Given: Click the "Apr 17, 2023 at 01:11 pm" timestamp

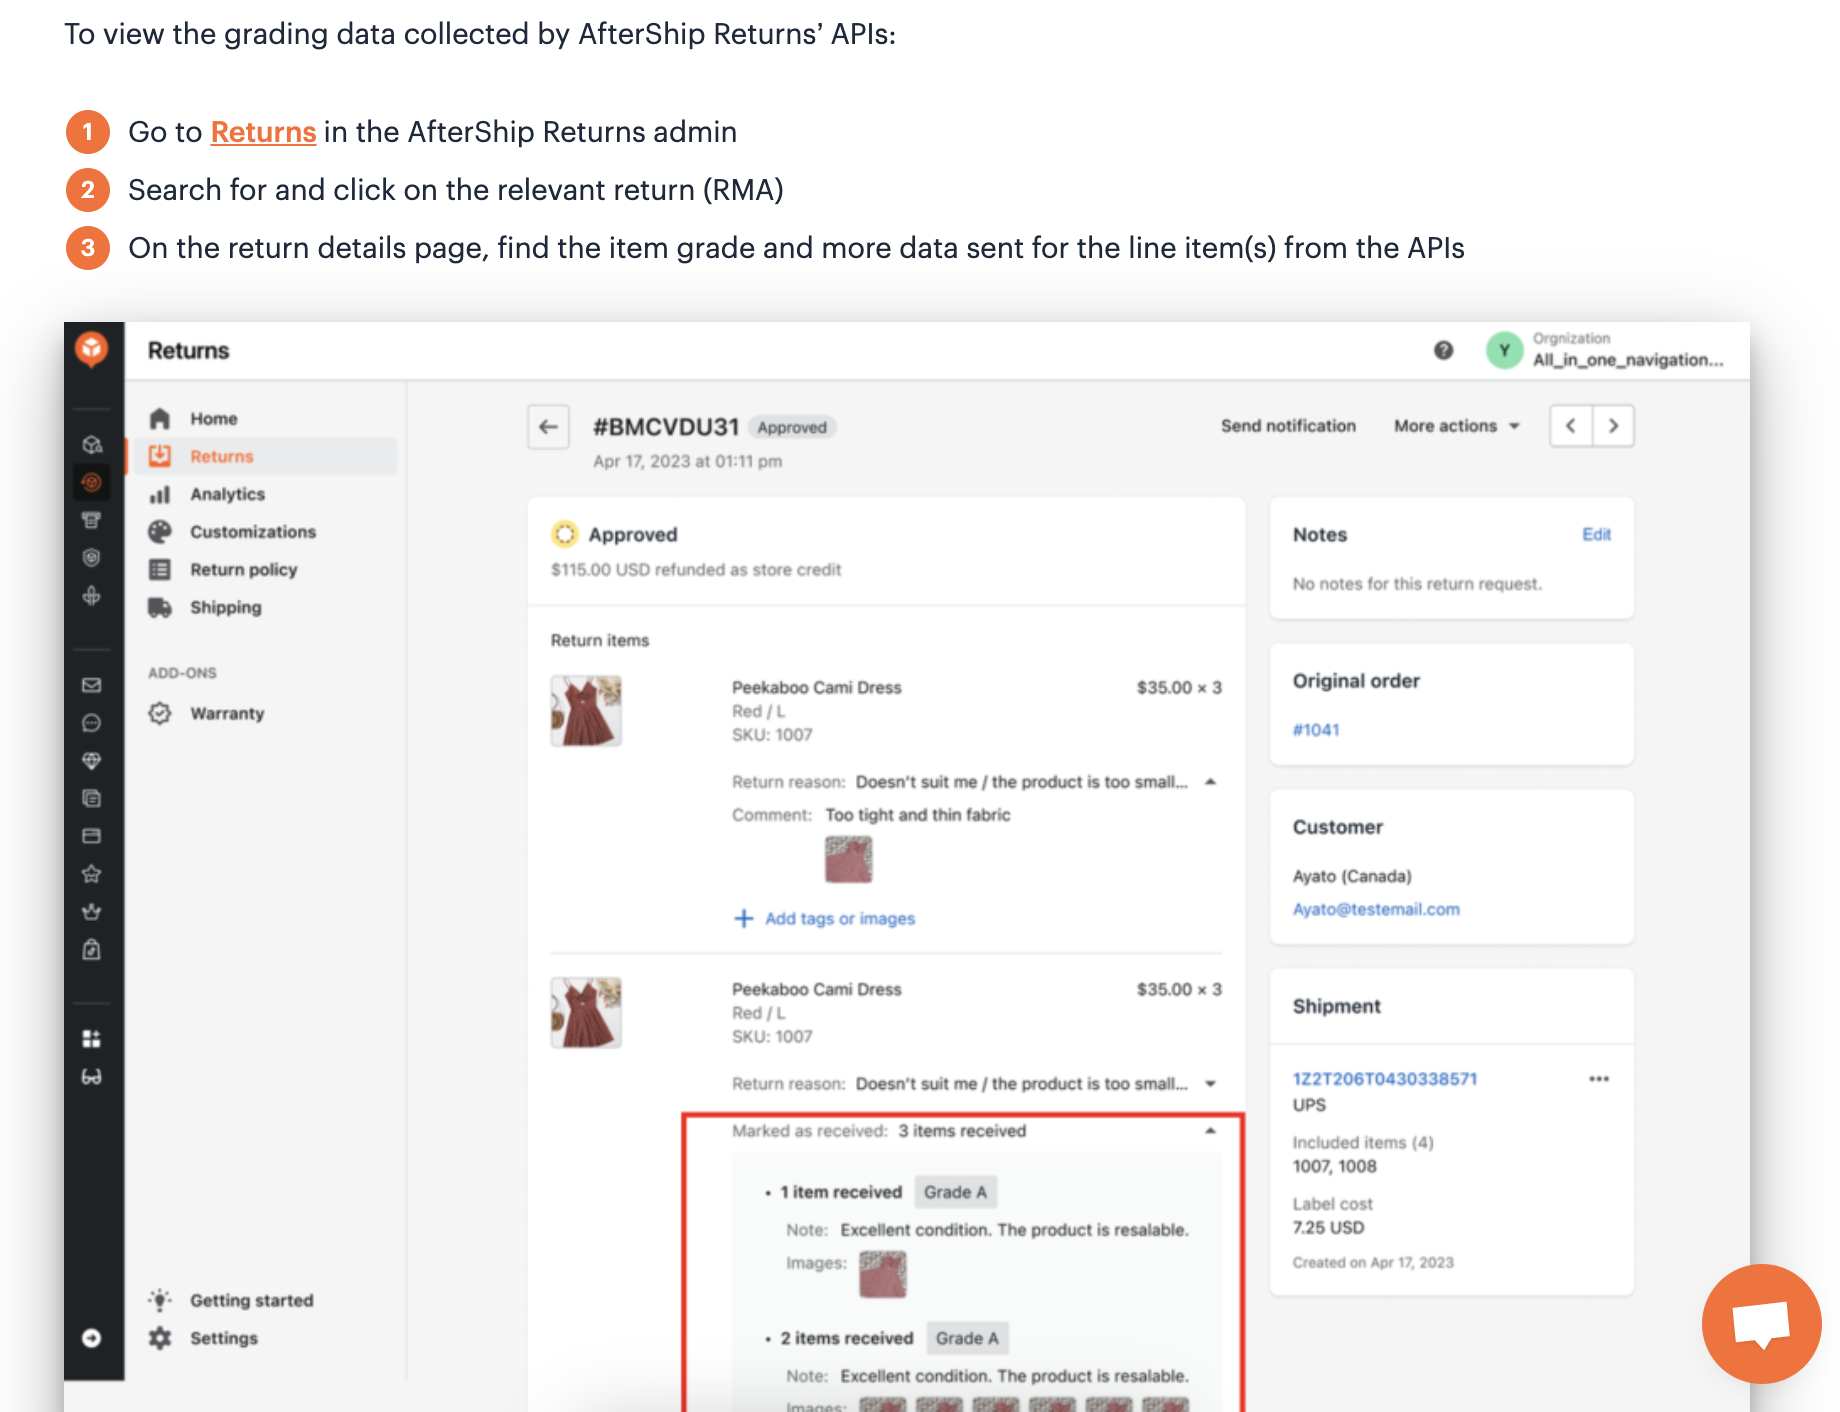Looking at the screenshot, I should point(688,461).
